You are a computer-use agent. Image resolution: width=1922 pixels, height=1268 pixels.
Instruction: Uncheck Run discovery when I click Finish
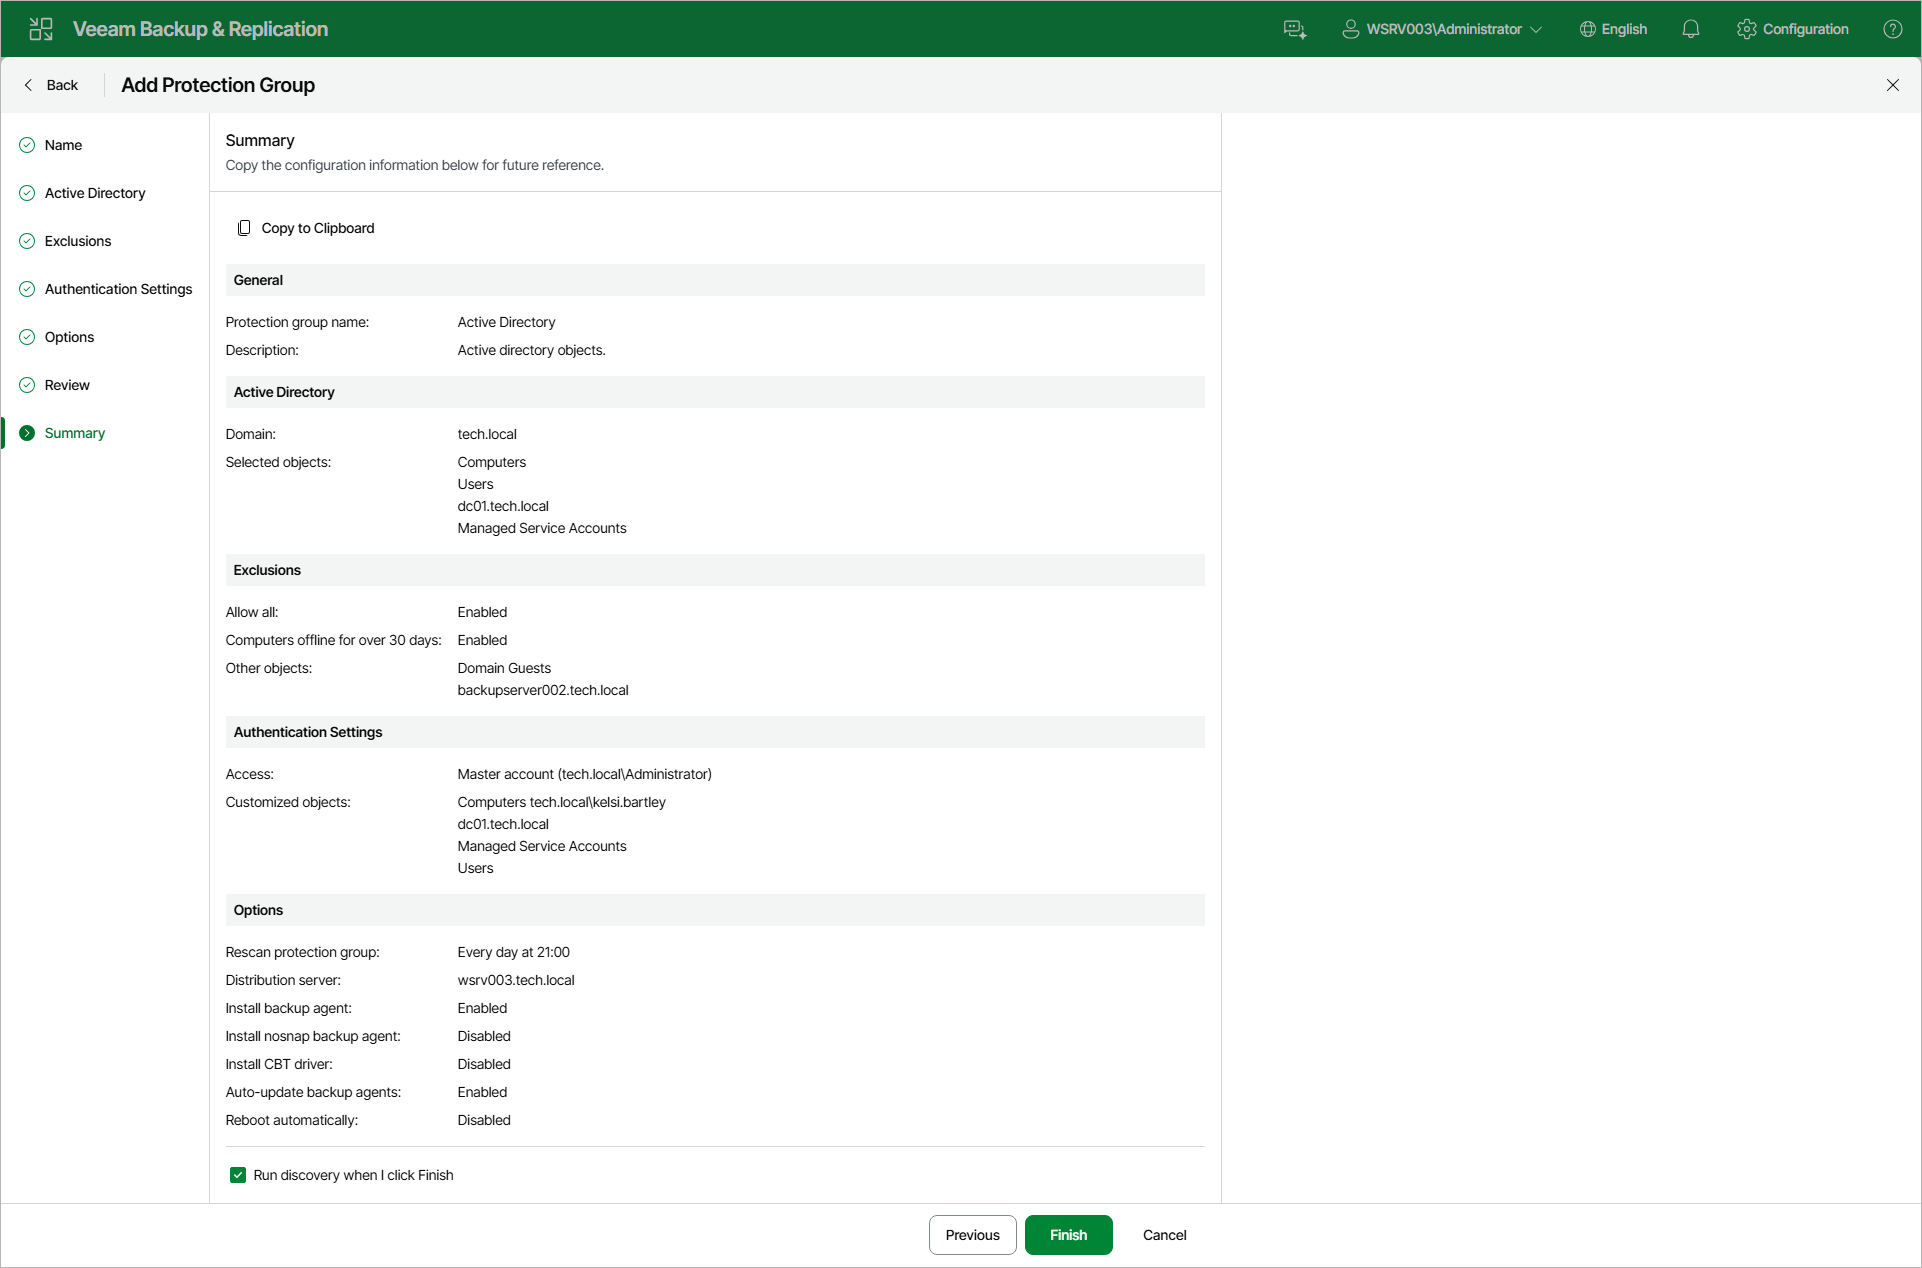coord(238,1175)
